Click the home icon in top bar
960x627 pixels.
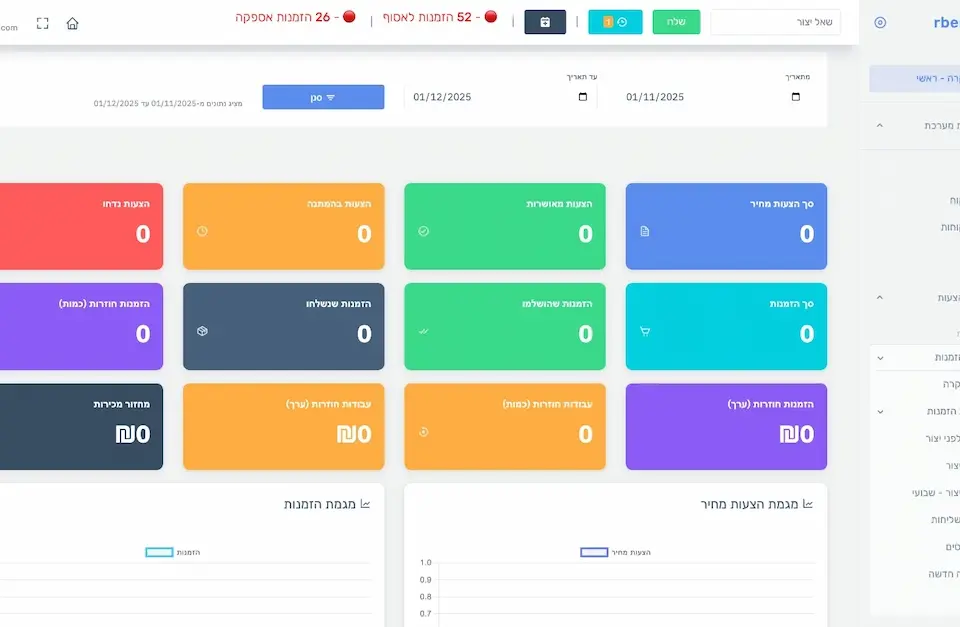coord(72,23)
